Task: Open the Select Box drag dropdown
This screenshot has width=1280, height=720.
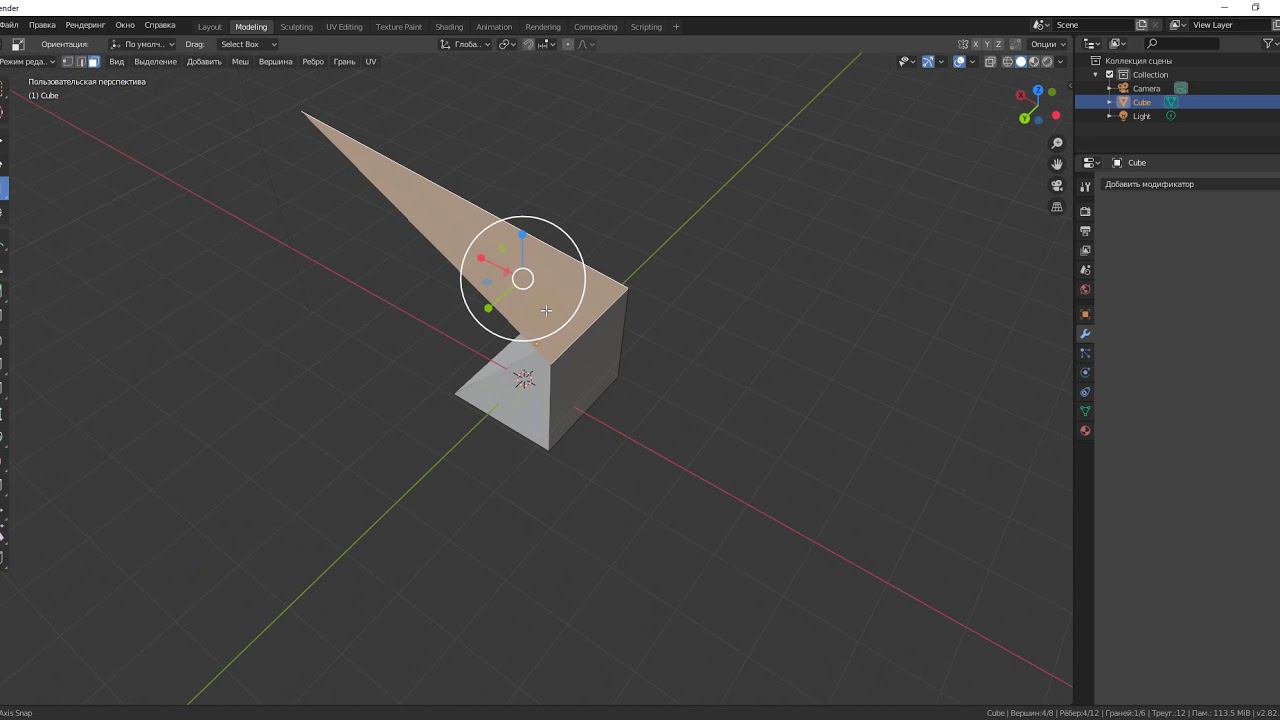Action: tap(247, 44)
